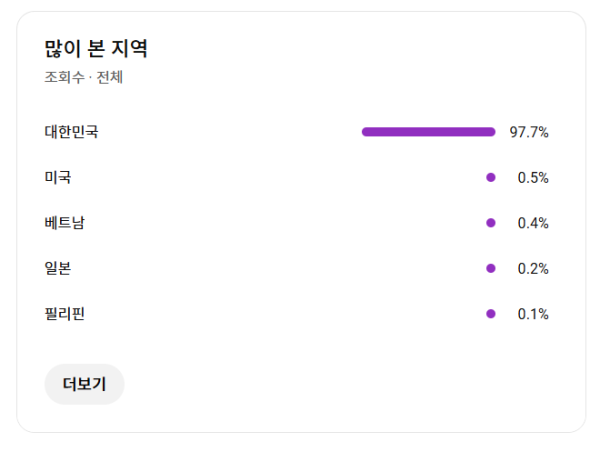This screenshot has height=452, width=600.
Task: Click the 전체 text in subtitle
Action: pyautogui.click(x=109, y=78)
